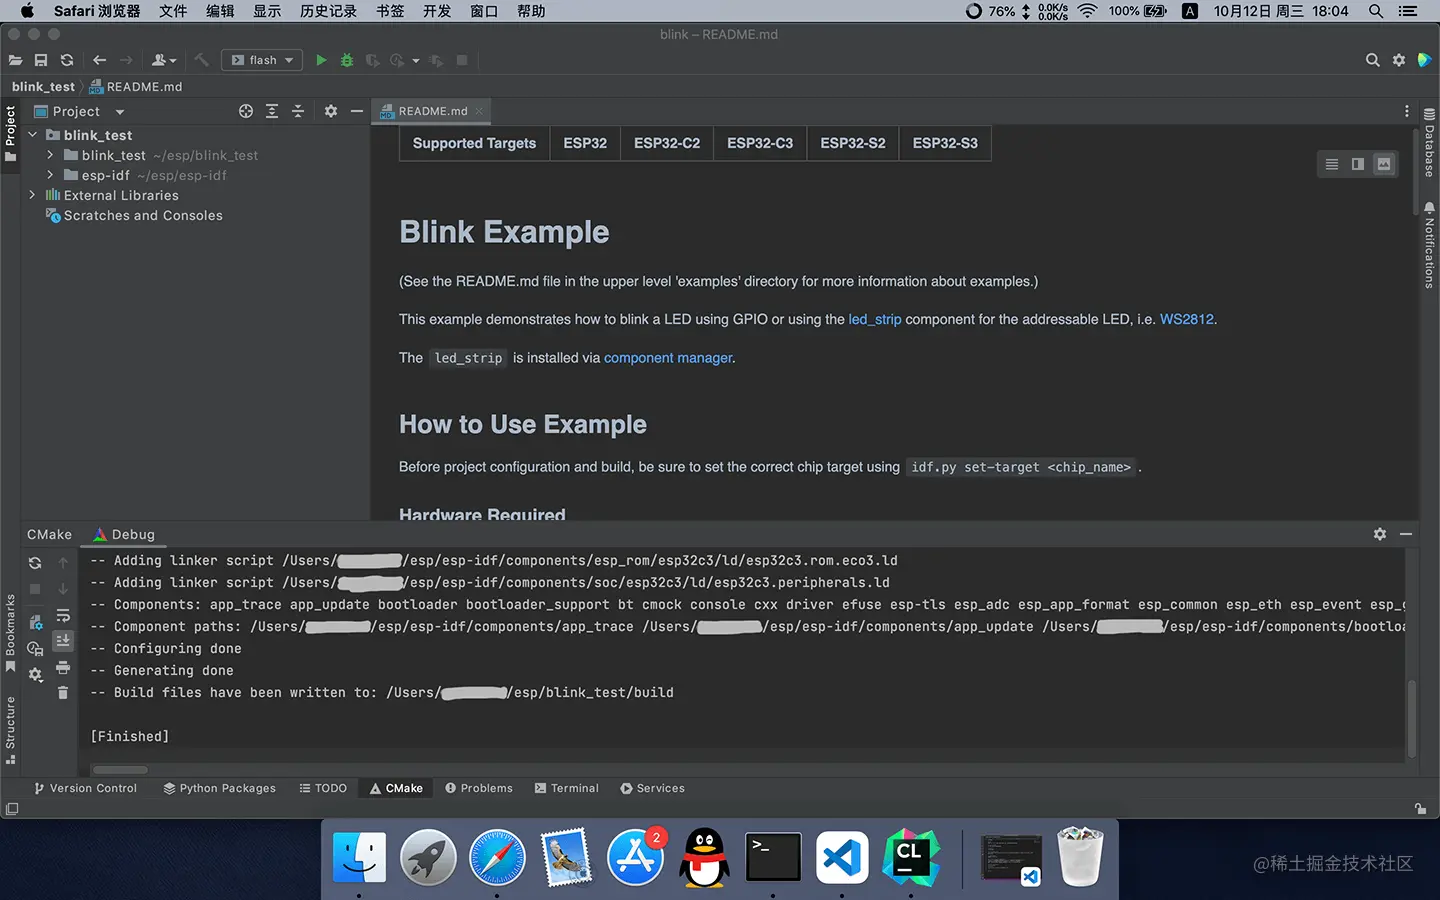Start debugging with the green bug icon
Image resolution: width=1440 pixels, height=900 pixels.
[347, 60]
